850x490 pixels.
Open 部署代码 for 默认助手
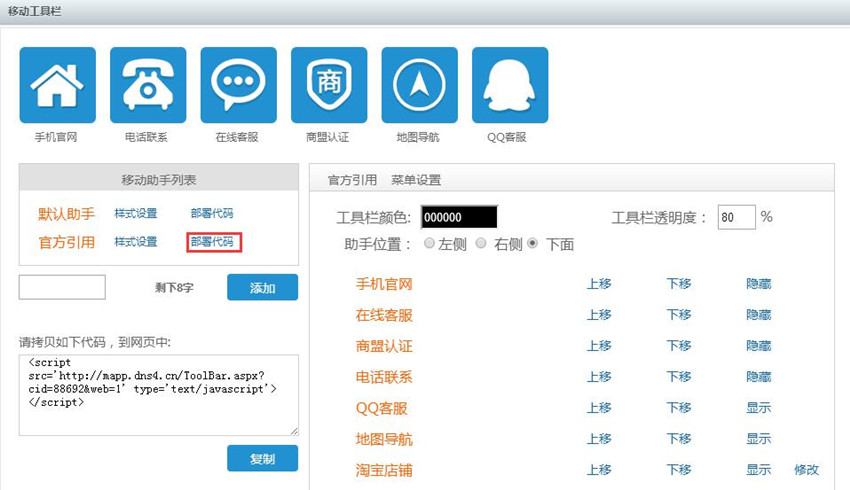pos(212,214)
